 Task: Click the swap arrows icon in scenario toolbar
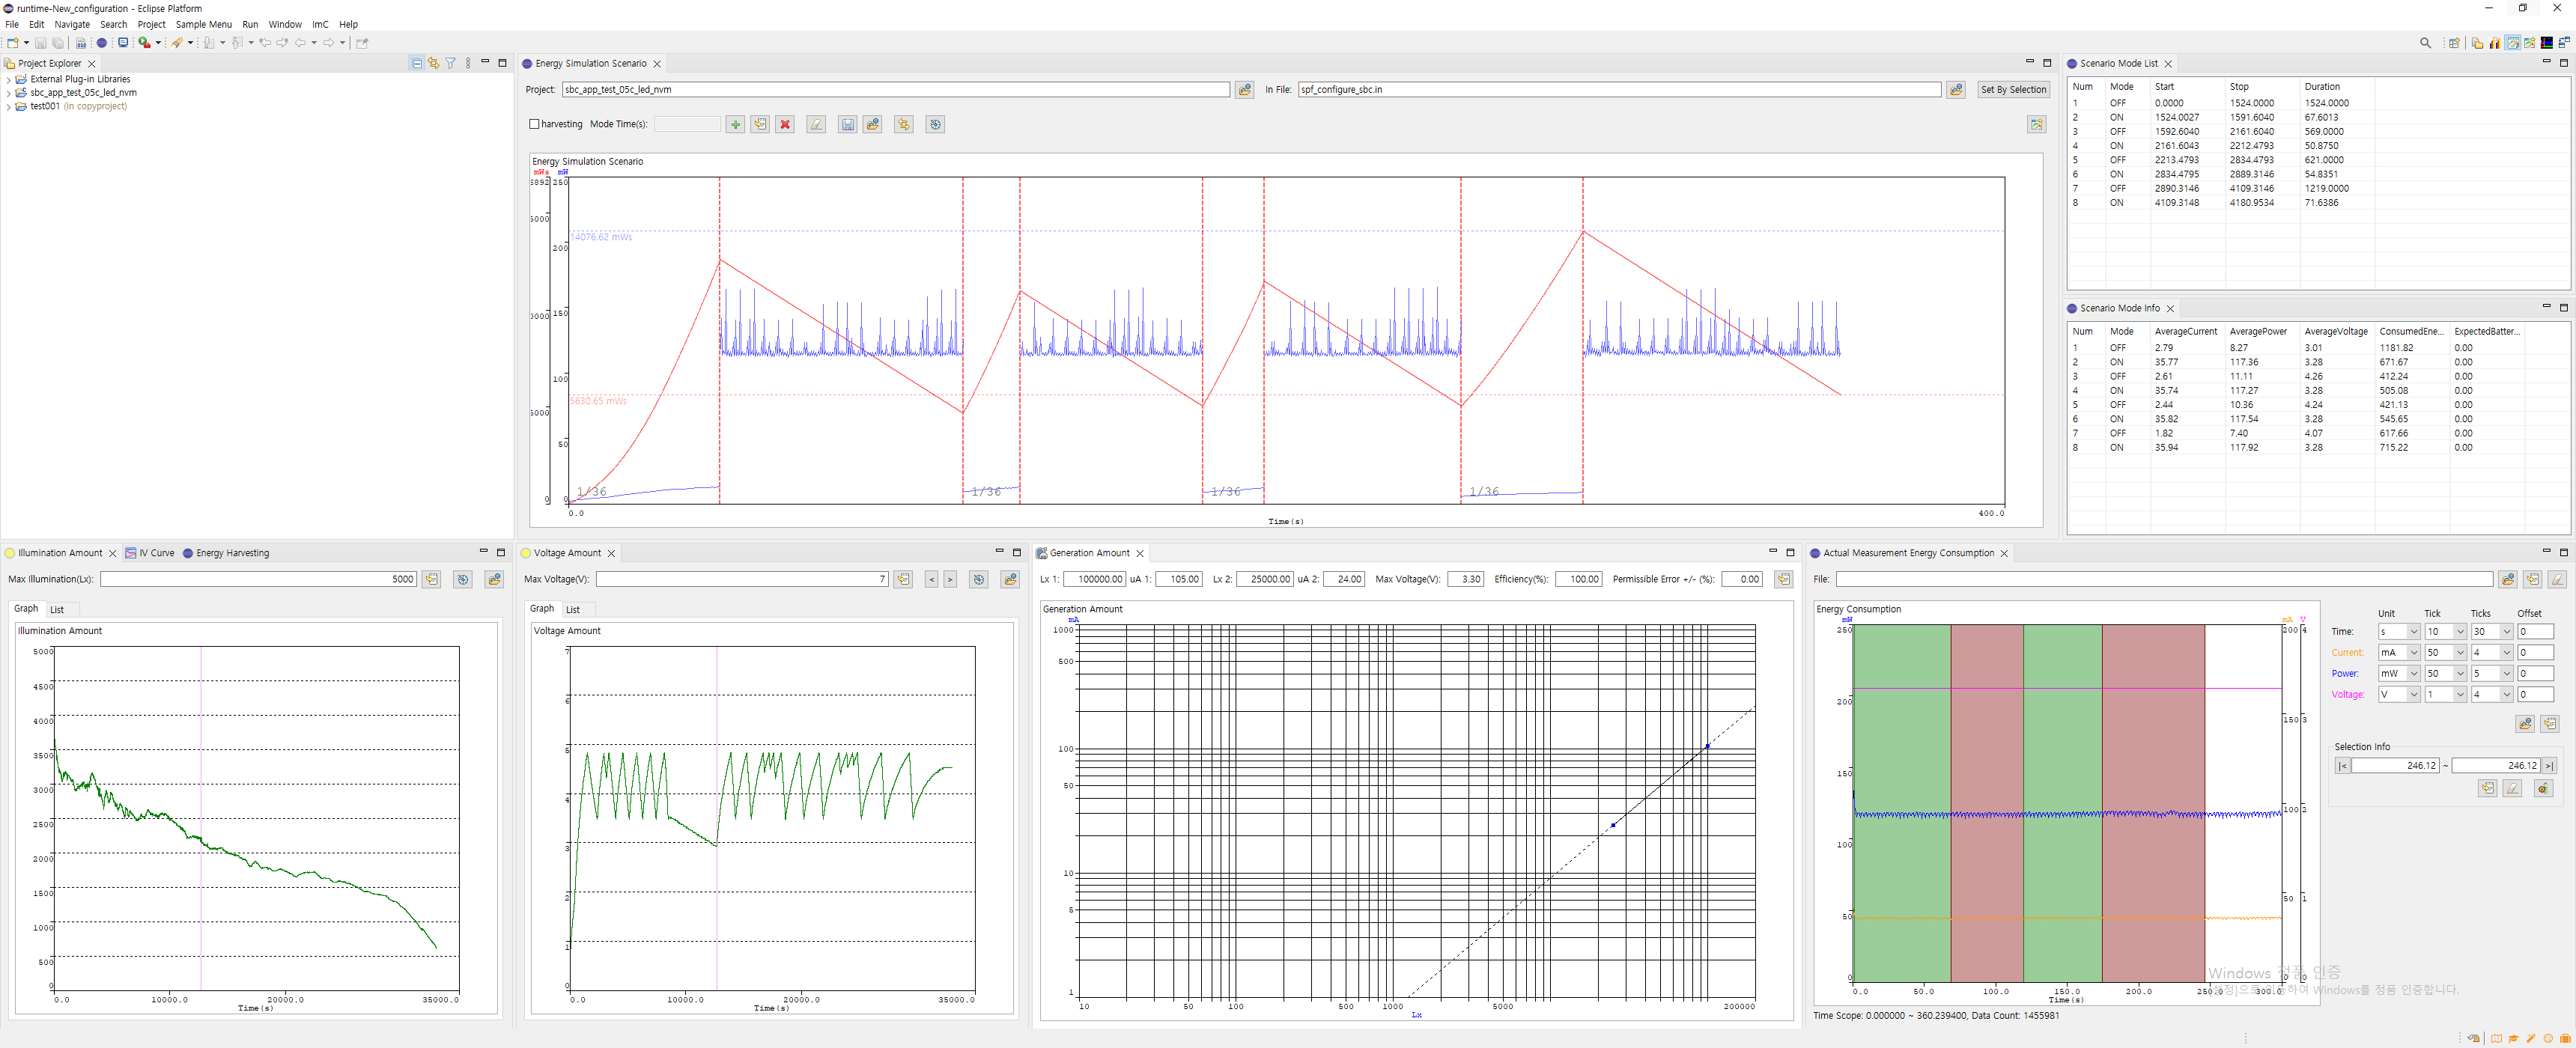[903, 124]
